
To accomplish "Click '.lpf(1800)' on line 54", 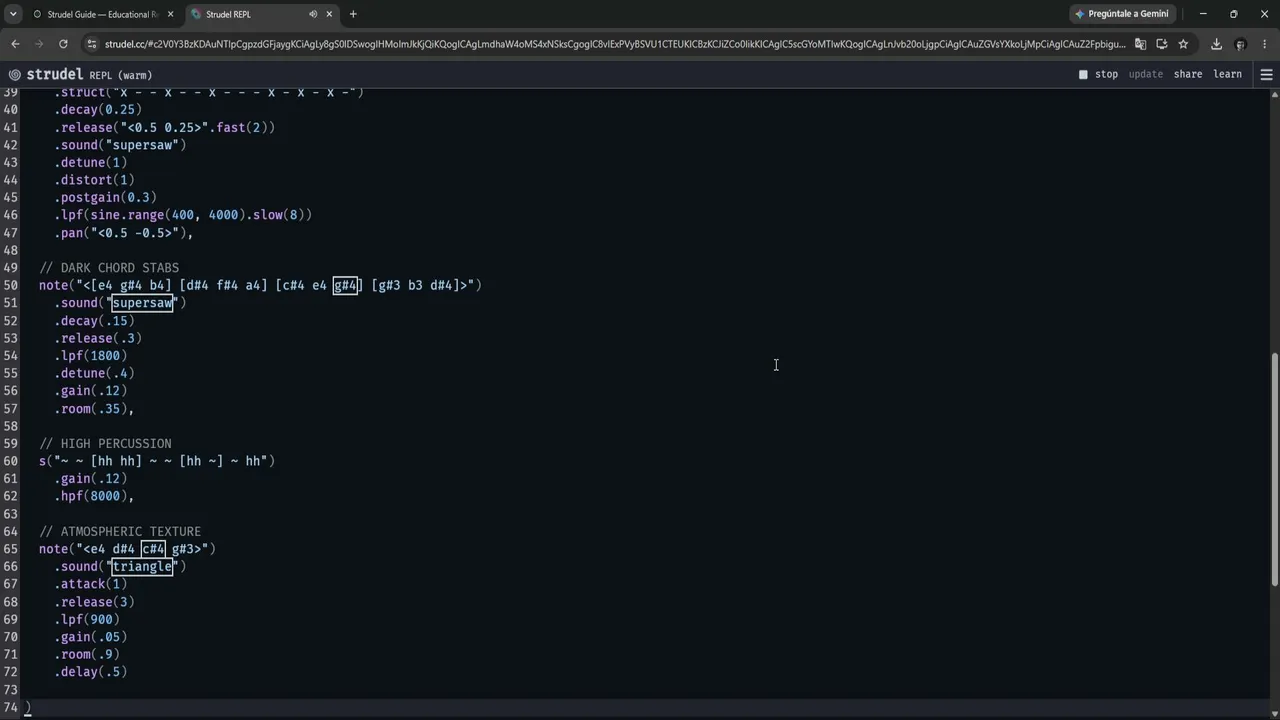I will click(x=91, y=356).
